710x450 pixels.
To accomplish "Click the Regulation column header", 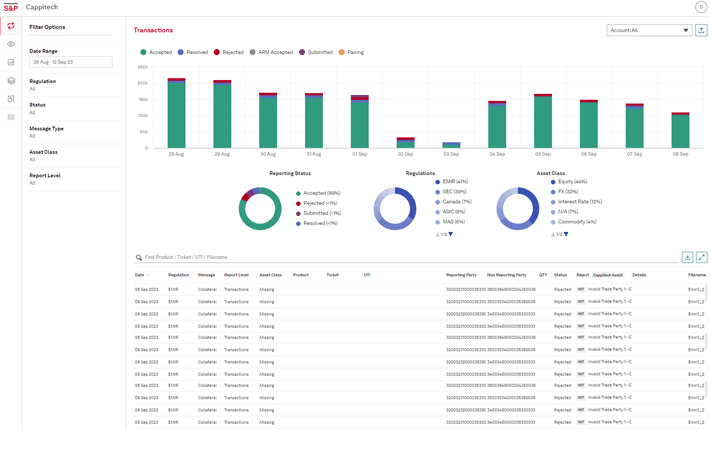I will tap(178, 275).
